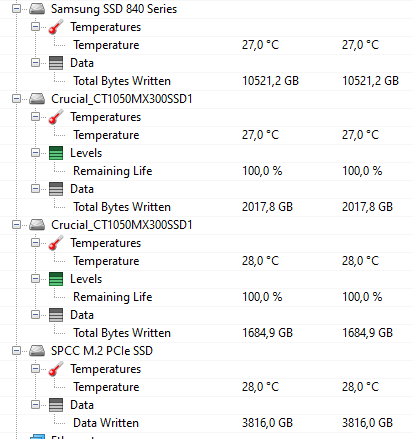The image size is (413, 439).
Task: Select the Samsung SSD 840 Series label
Action: point(114,9)
